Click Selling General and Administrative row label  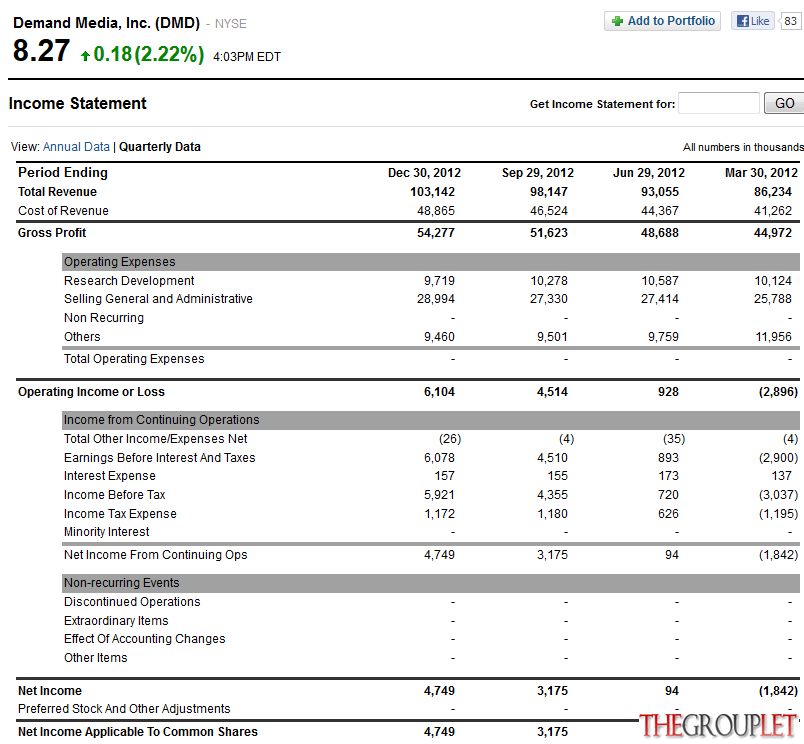[158, 298]
